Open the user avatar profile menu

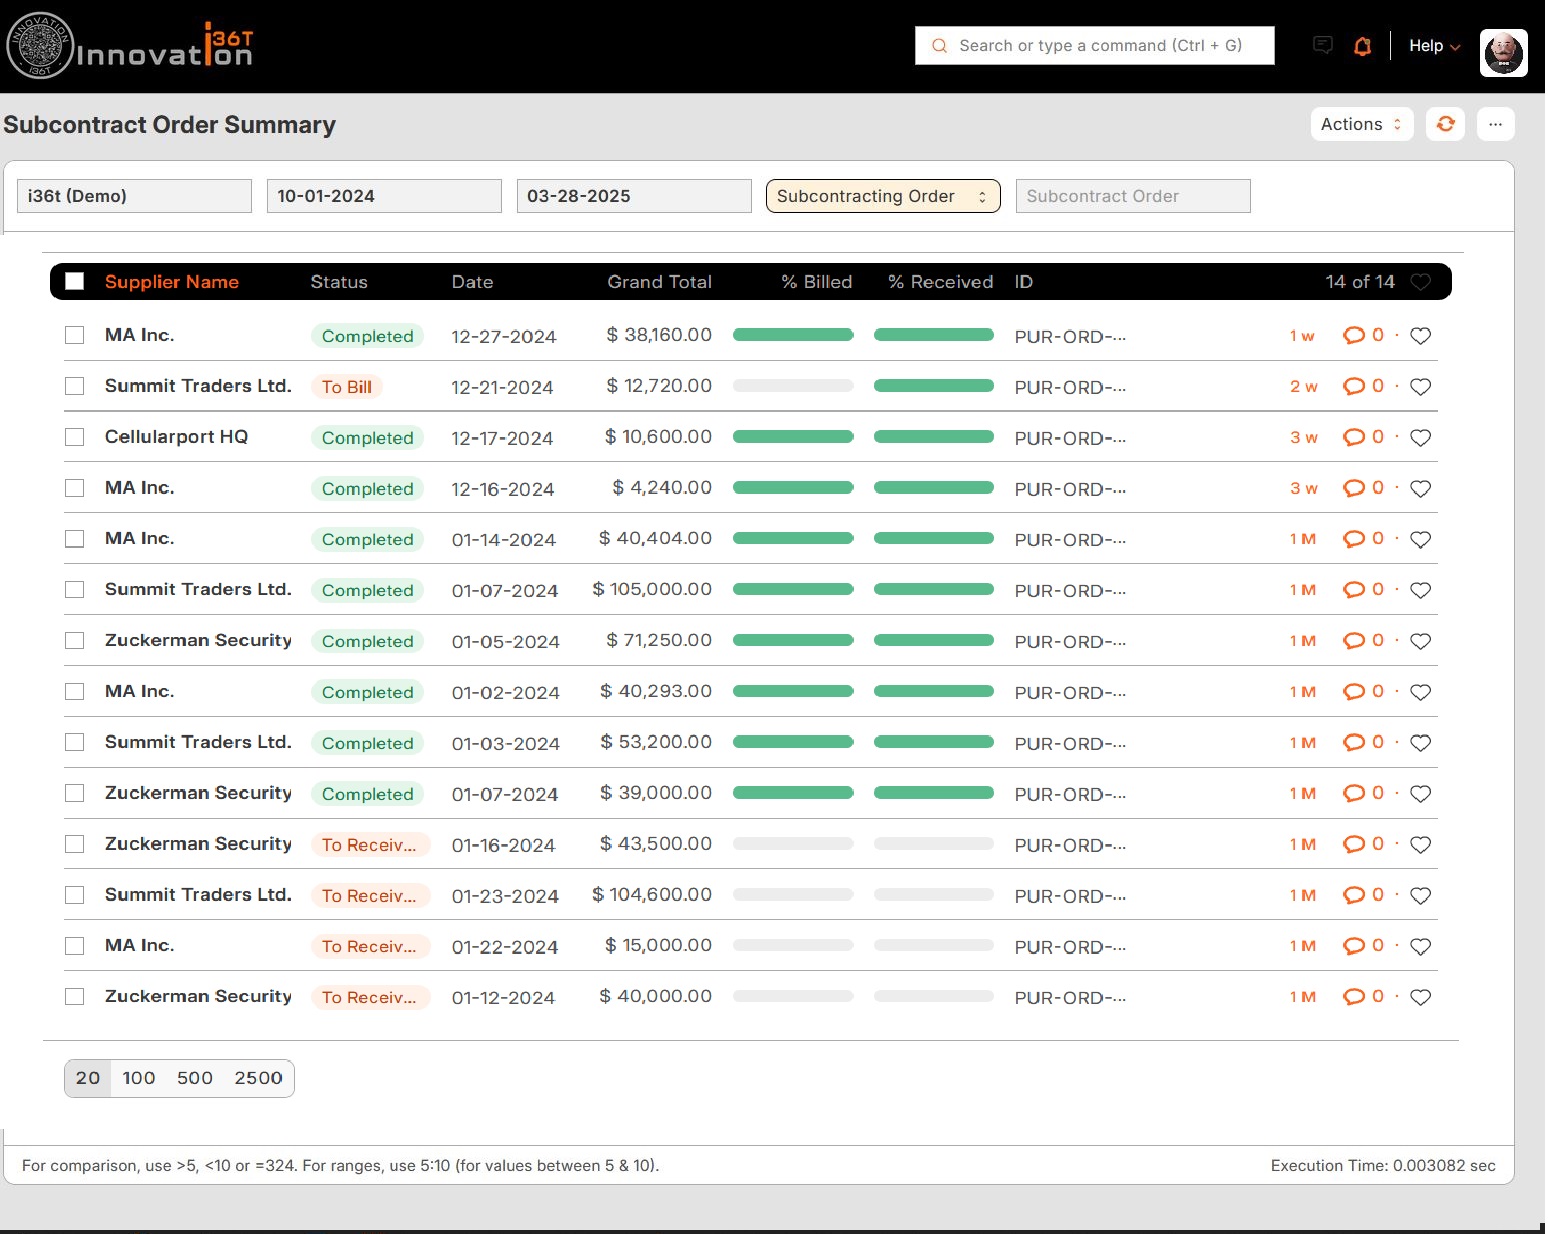click(x=1503, y=52)
